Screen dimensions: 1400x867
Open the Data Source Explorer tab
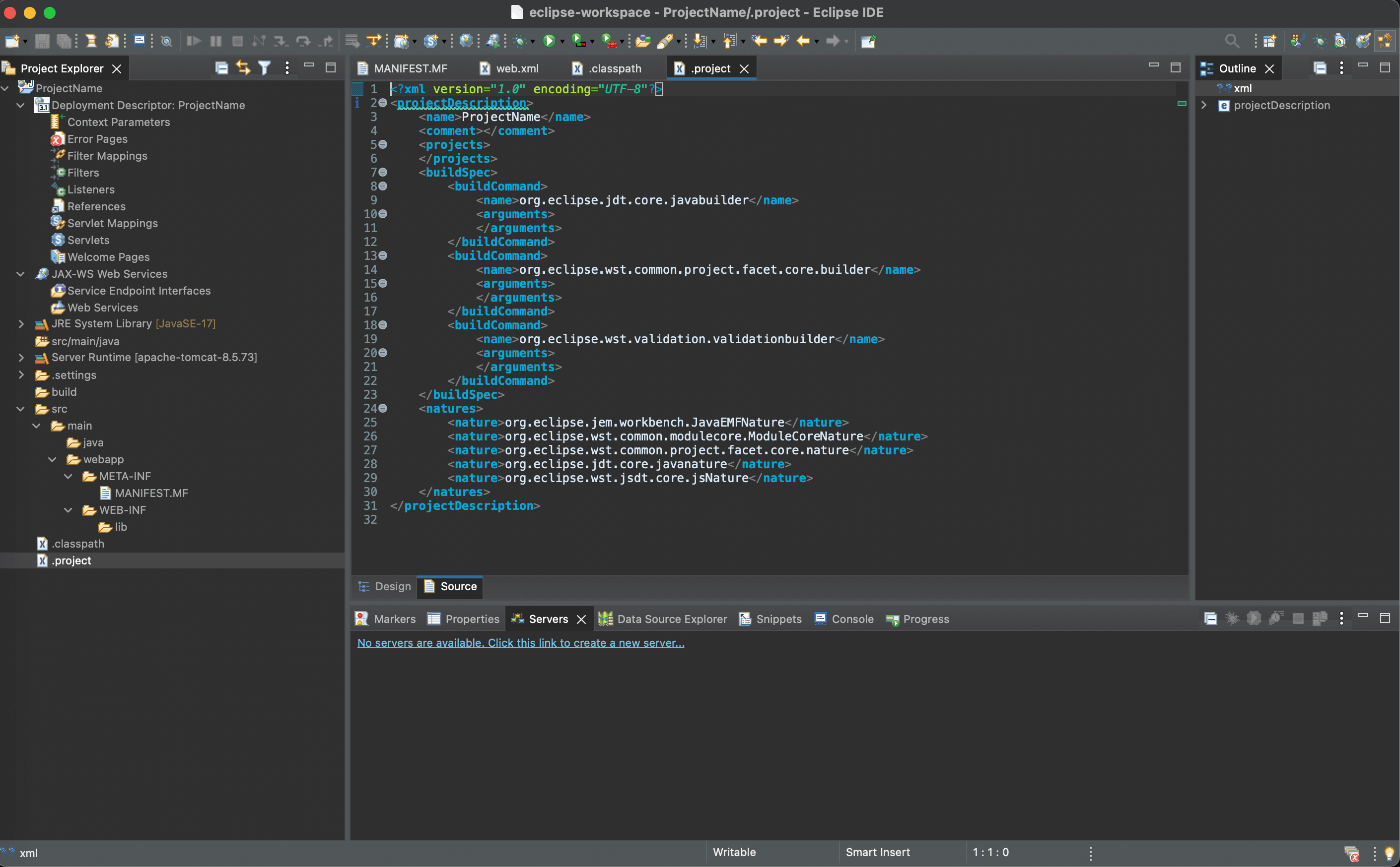click(x=663, y=619)
